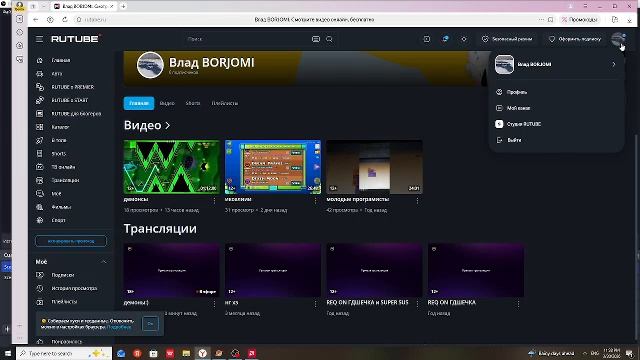This screenshot has height=360, width=640.
Task: Open options menu for демоны video
Action: (x=214, y=200)
